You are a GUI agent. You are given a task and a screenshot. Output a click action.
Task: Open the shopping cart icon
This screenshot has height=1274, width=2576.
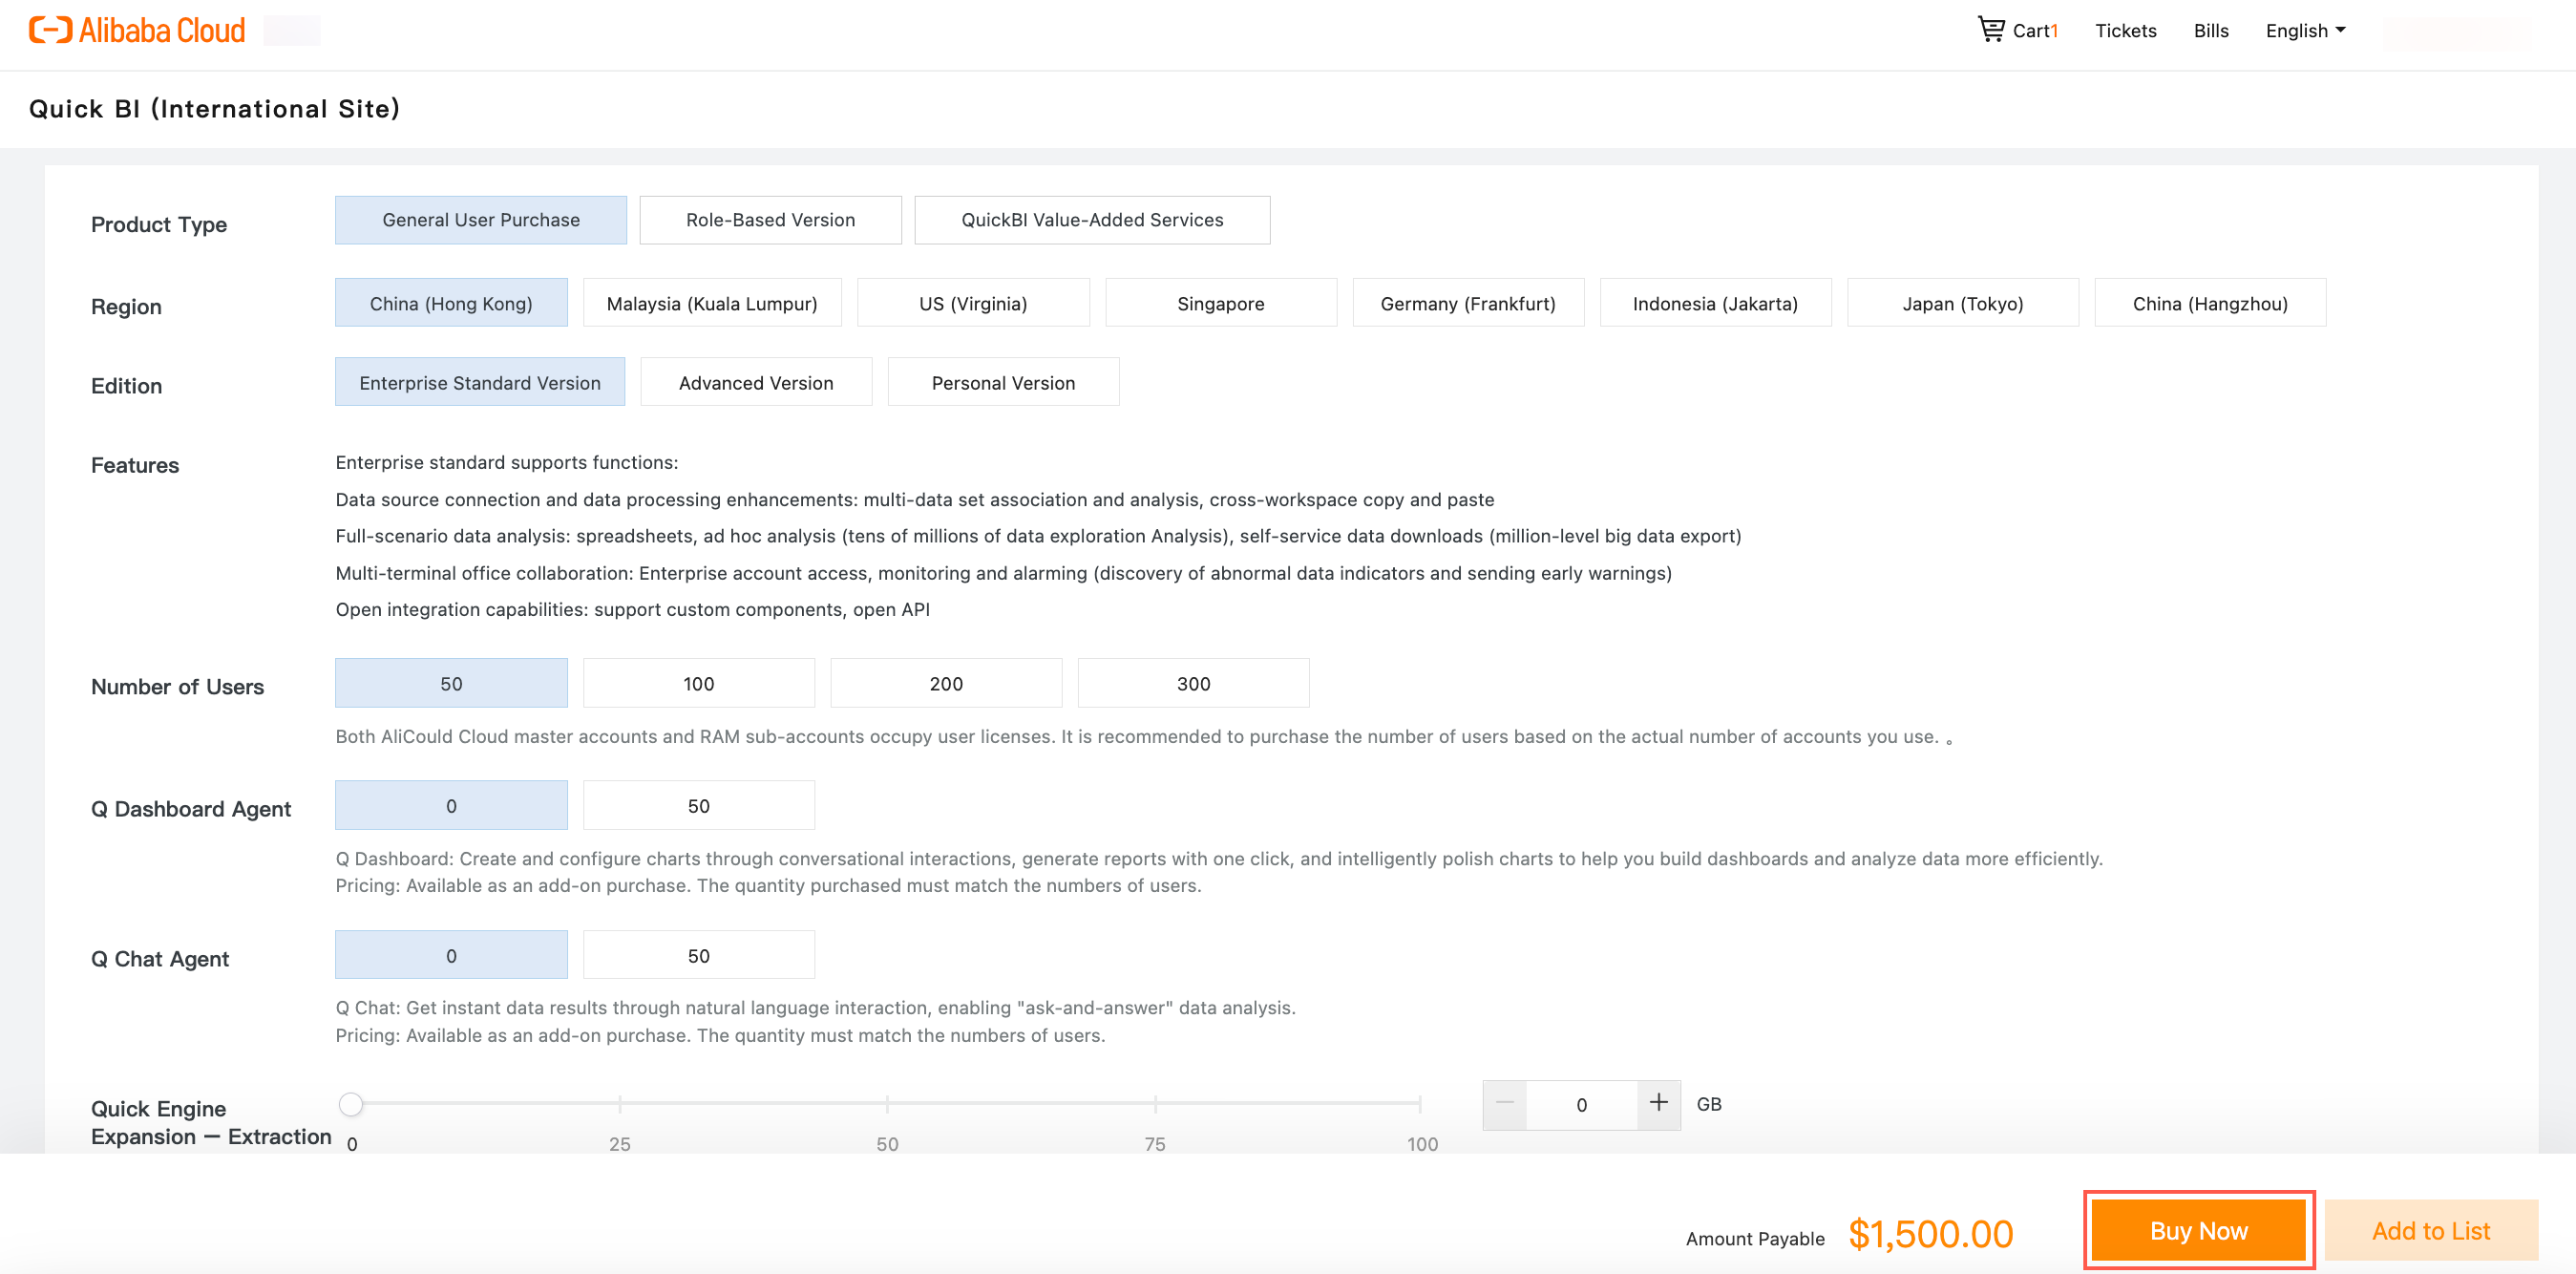(x=1990, y=29)
